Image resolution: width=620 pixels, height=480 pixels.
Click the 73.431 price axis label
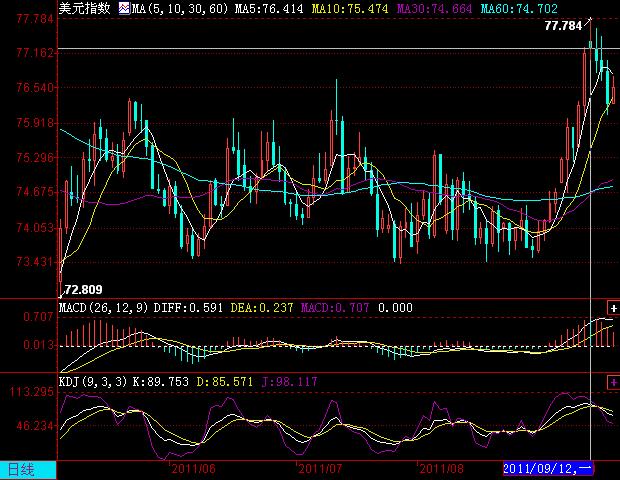click(x=35, y=262)
